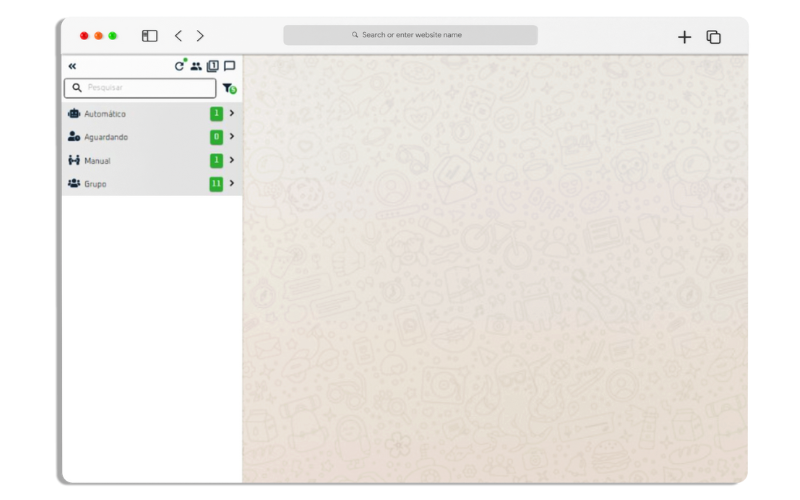
Task: Click the magnifier icon in Pesquisar field
Action: [77, 88]
